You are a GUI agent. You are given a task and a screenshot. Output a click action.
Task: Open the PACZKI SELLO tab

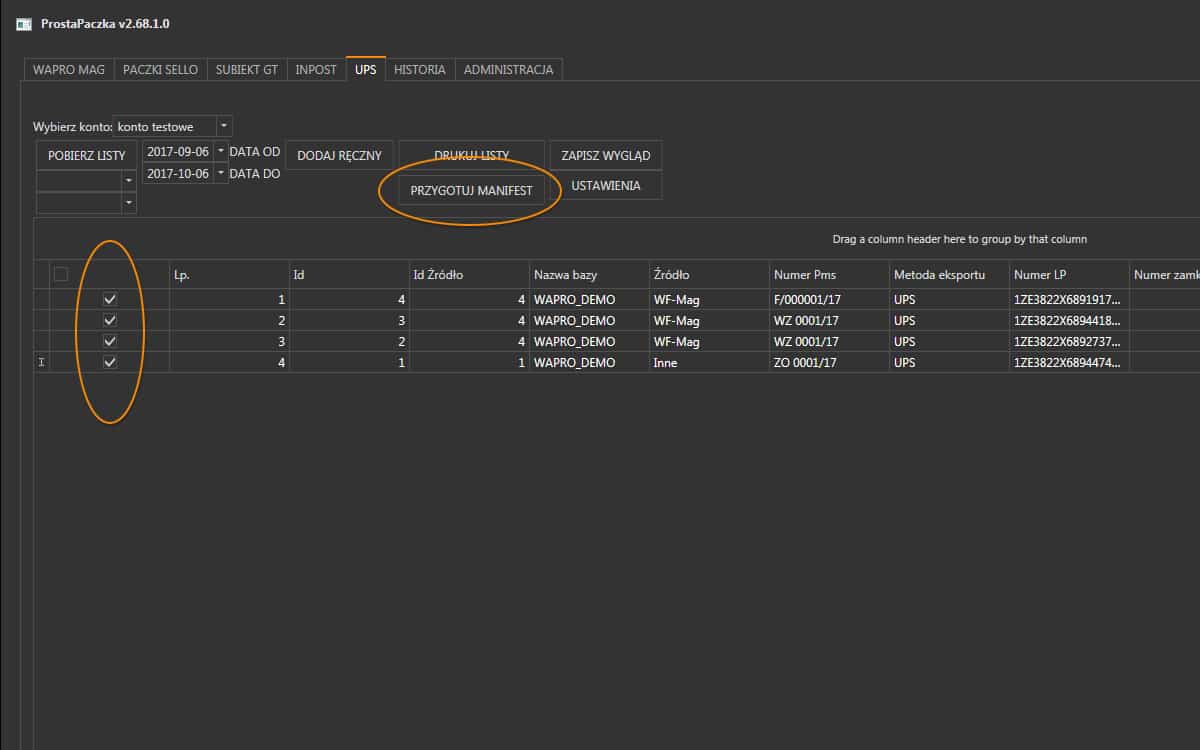pyautogui.click(x=161, y=70)
